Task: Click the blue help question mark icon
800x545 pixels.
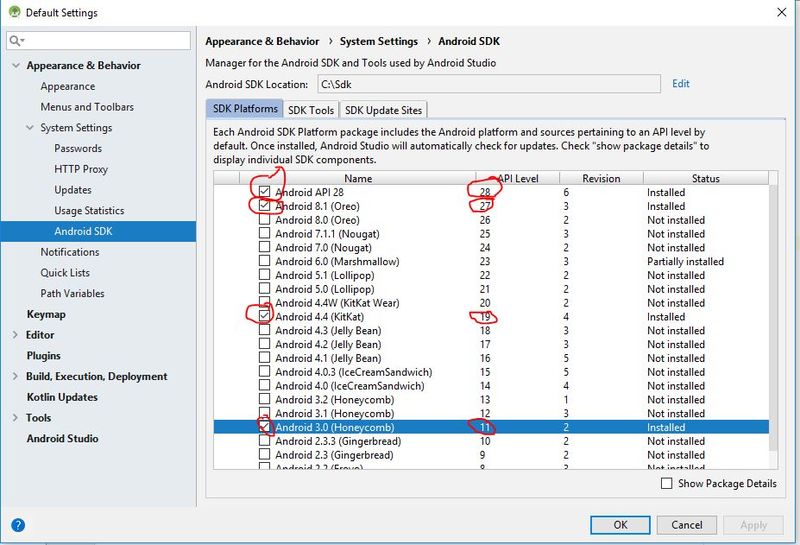Action: coord(18,525)
